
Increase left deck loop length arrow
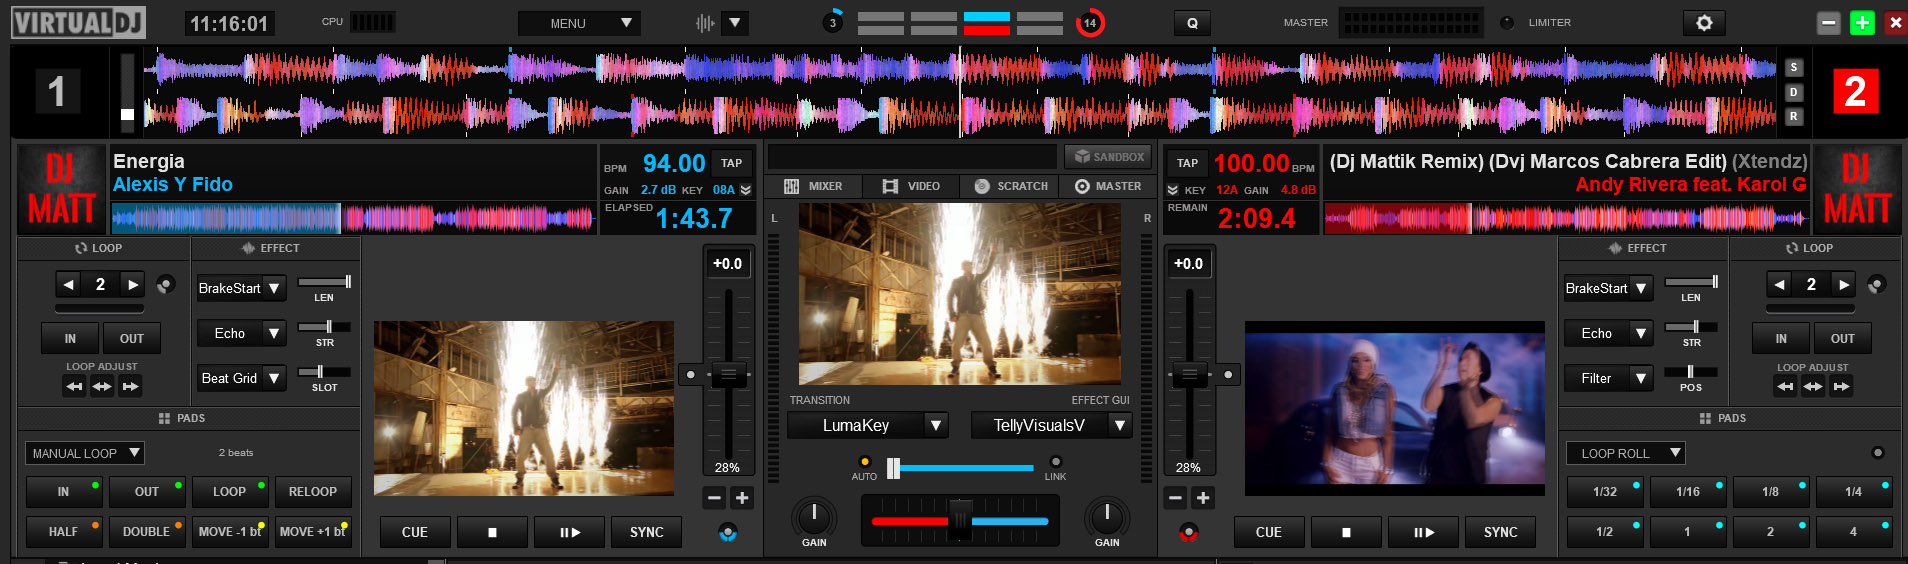tap(133, 285)
